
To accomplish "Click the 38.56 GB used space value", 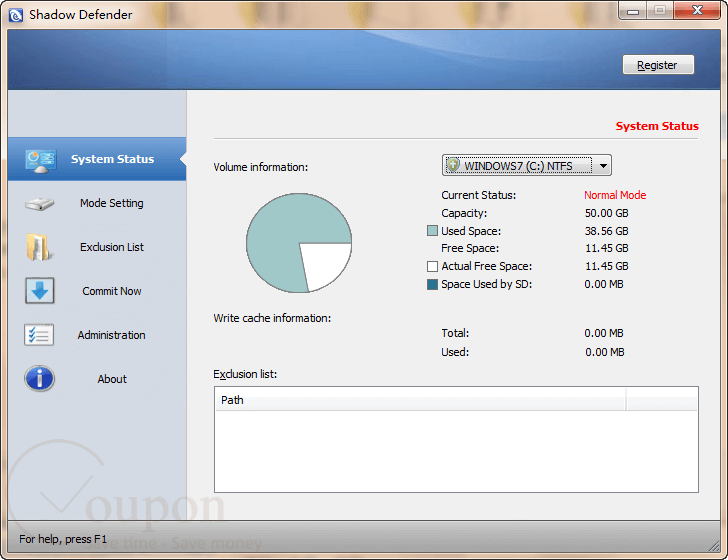I will [x=606, y=231].
